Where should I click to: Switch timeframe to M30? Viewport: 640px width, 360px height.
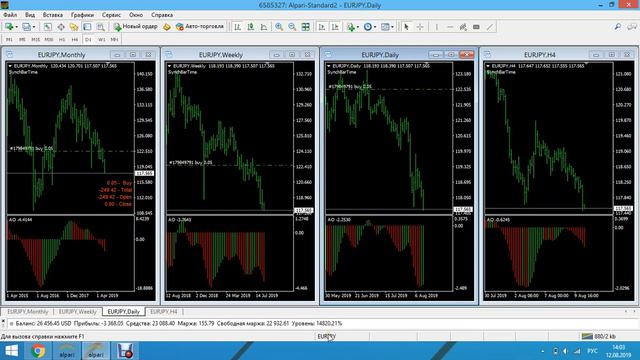(x=49, y=40)
